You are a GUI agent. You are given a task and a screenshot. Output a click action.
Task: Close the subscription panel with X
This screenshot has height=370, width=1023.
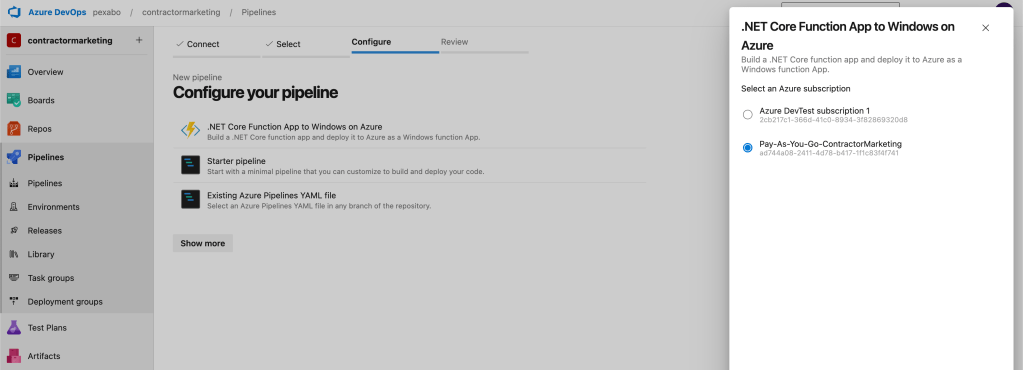[986, 28]
